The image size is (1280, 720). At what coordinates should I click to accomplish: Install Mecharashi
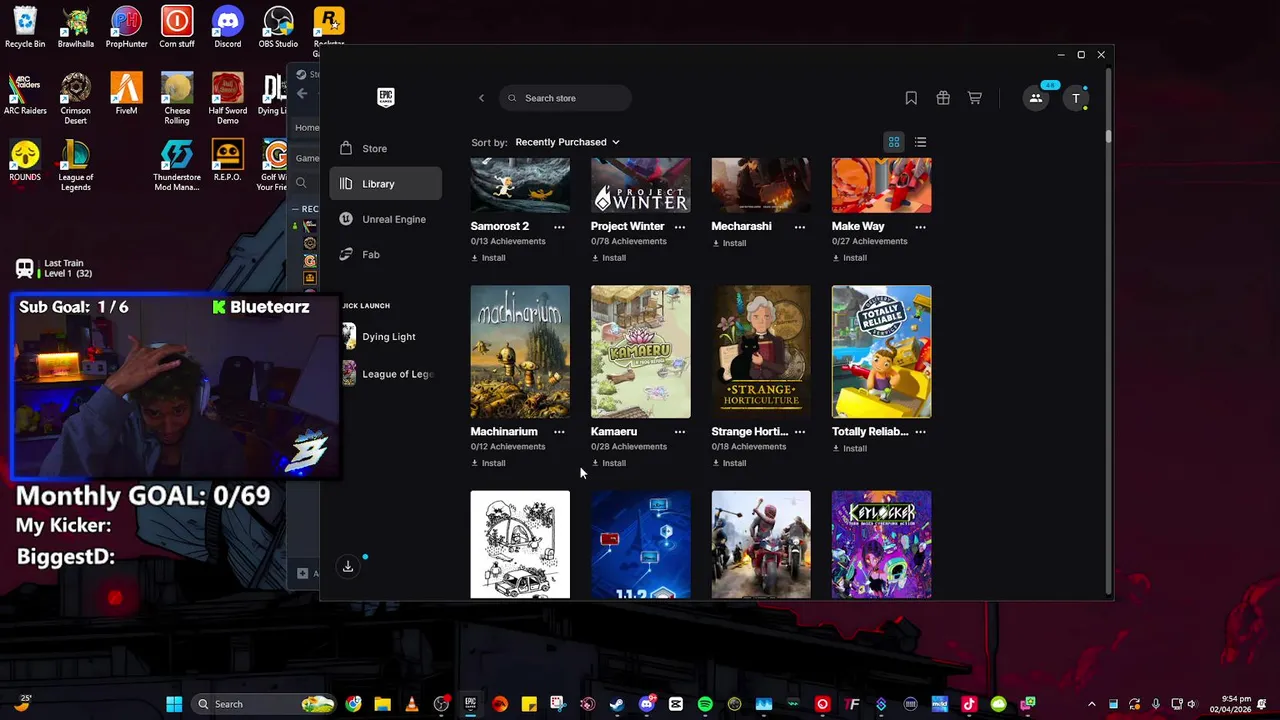point(729,243)
